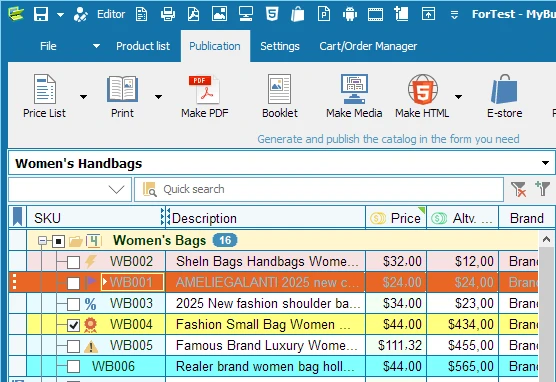Select the Sheln Bags Handbags description cell

click(266, 261)
